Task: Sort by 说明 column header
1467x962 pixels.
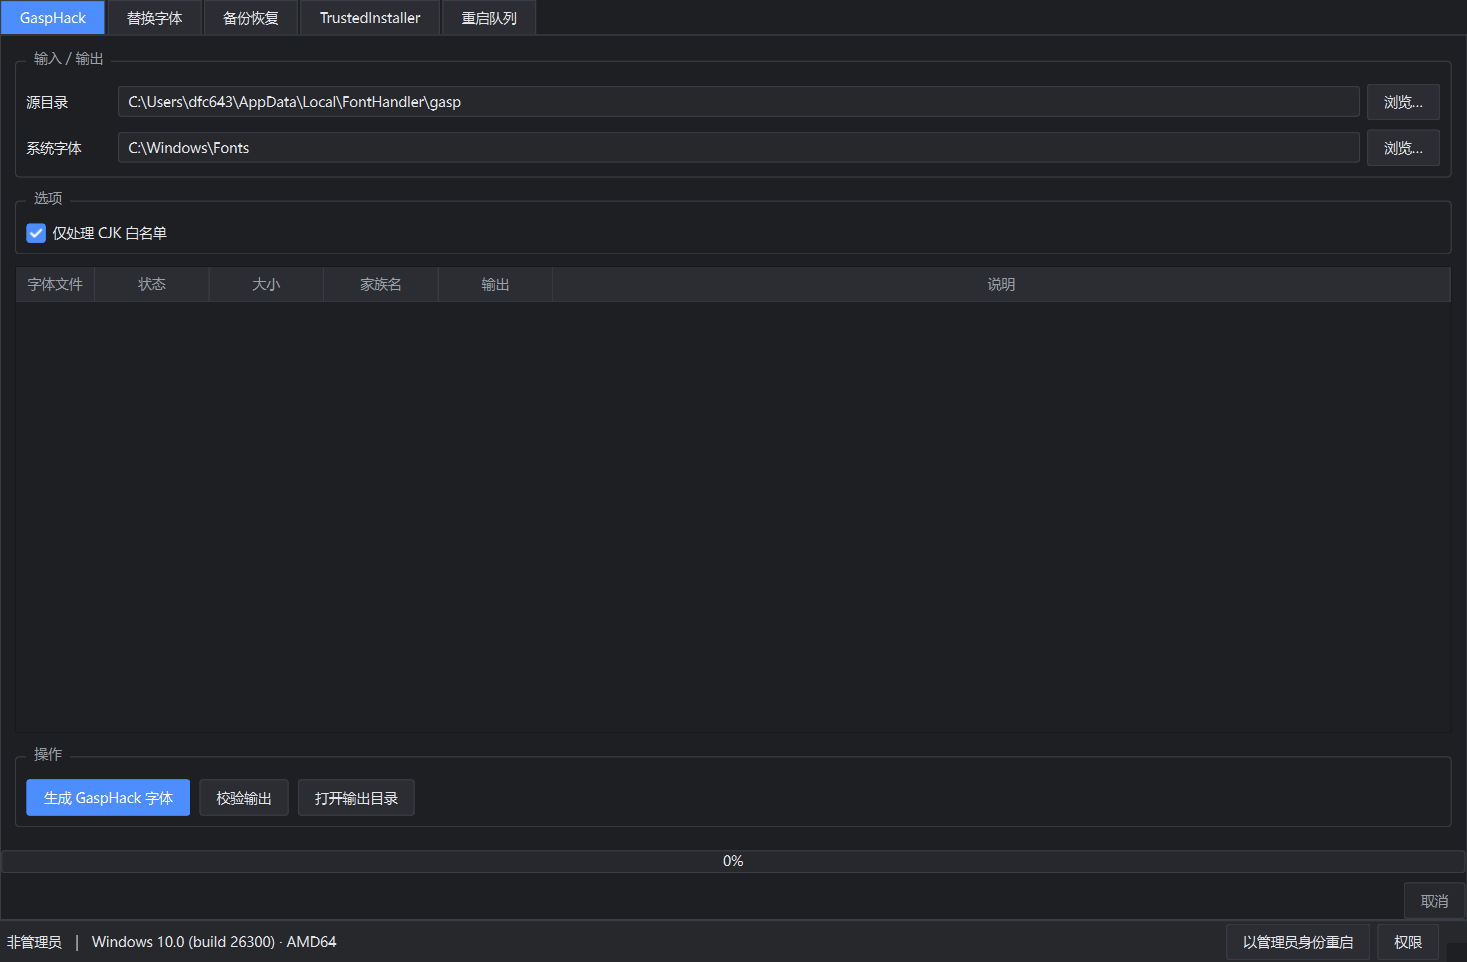Action: point(1001,285)
